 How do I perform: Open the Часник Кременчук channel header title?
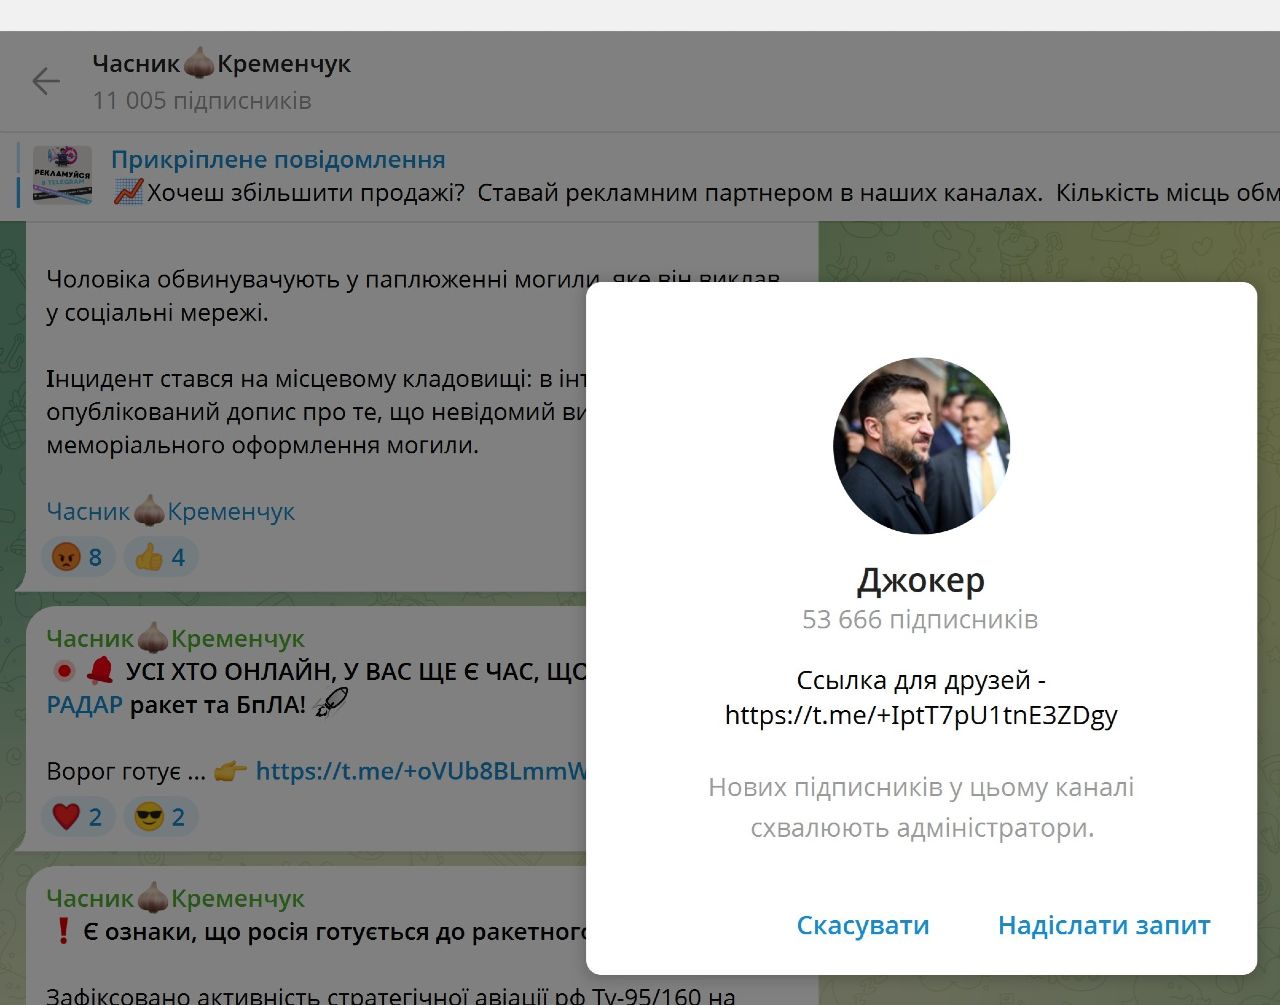(221, 63)
